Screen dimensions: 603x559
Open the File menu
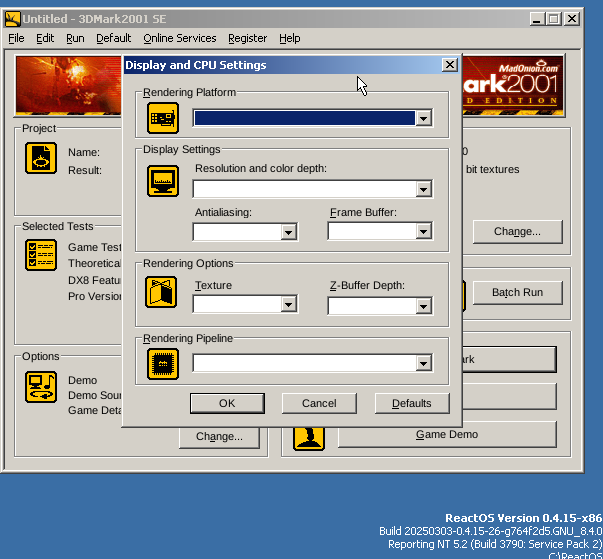click(x=16, y=38)
